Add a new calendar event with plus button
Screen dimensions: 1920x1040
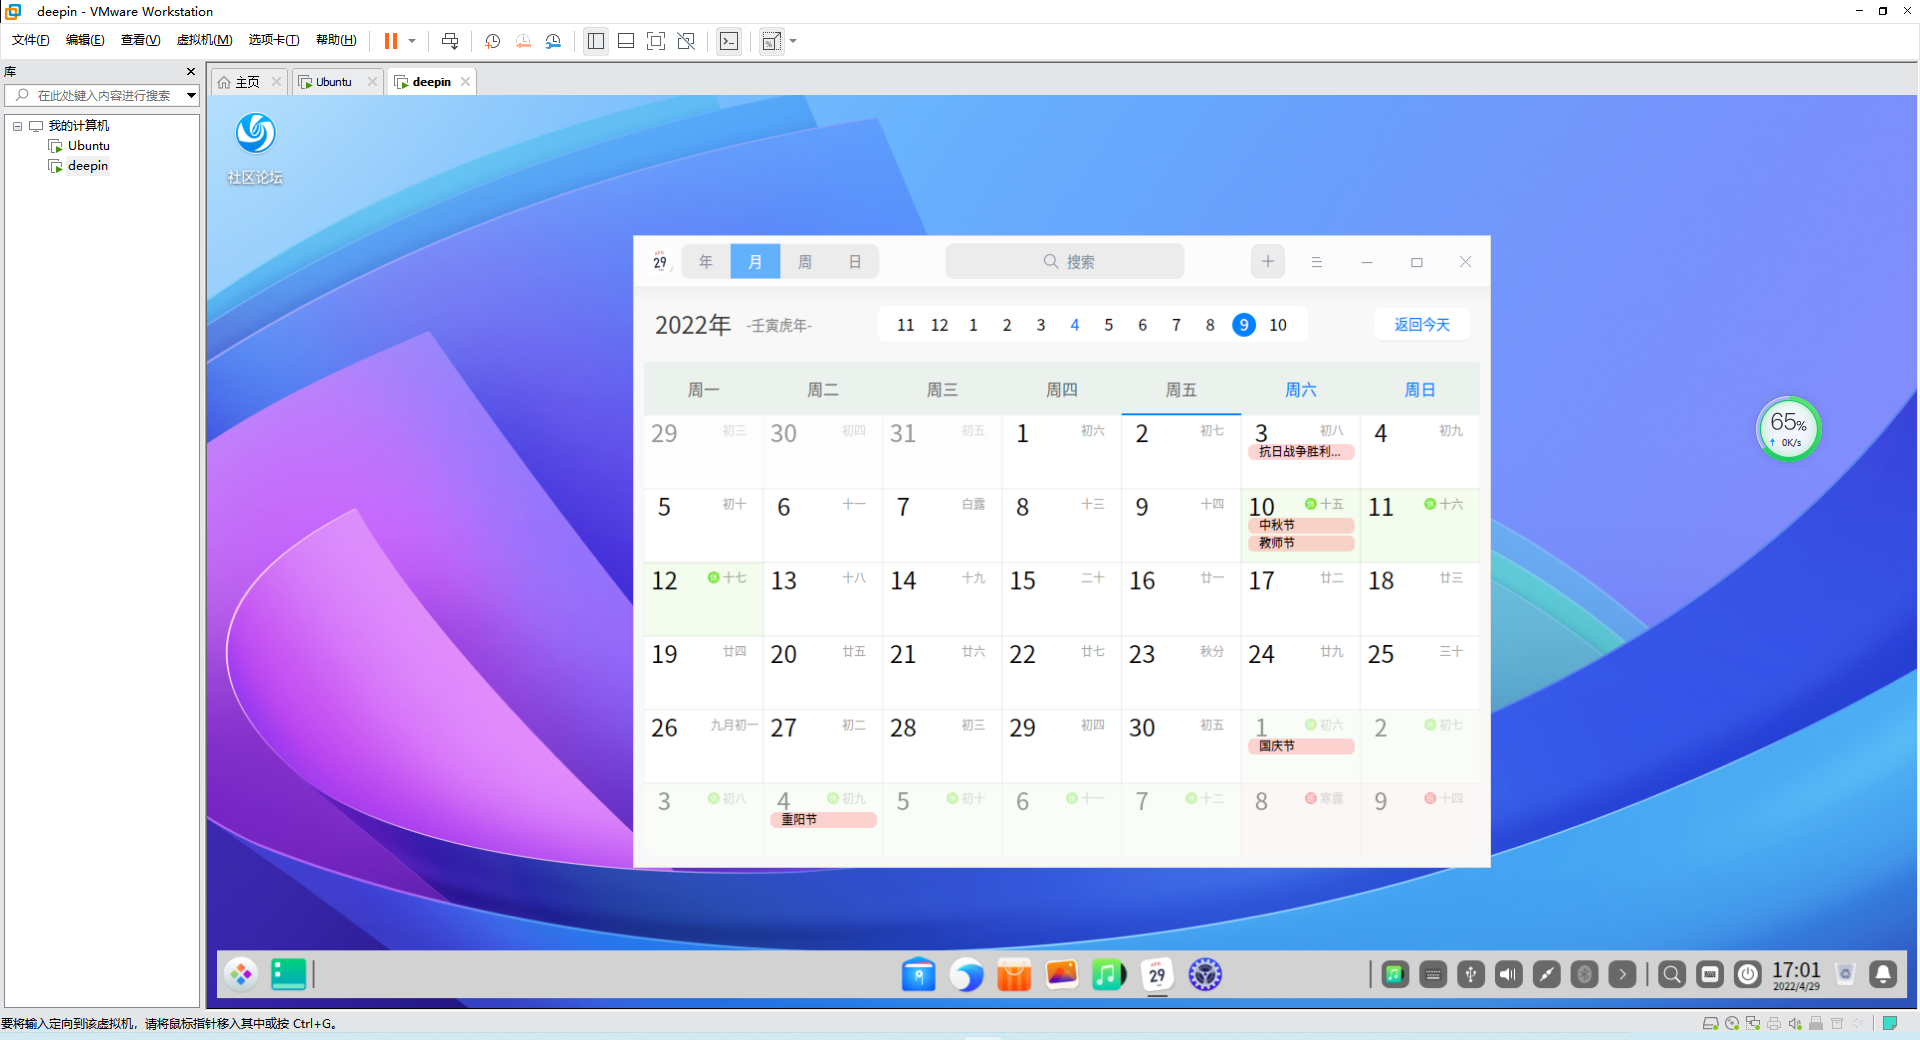click(x=1268, y=262)
